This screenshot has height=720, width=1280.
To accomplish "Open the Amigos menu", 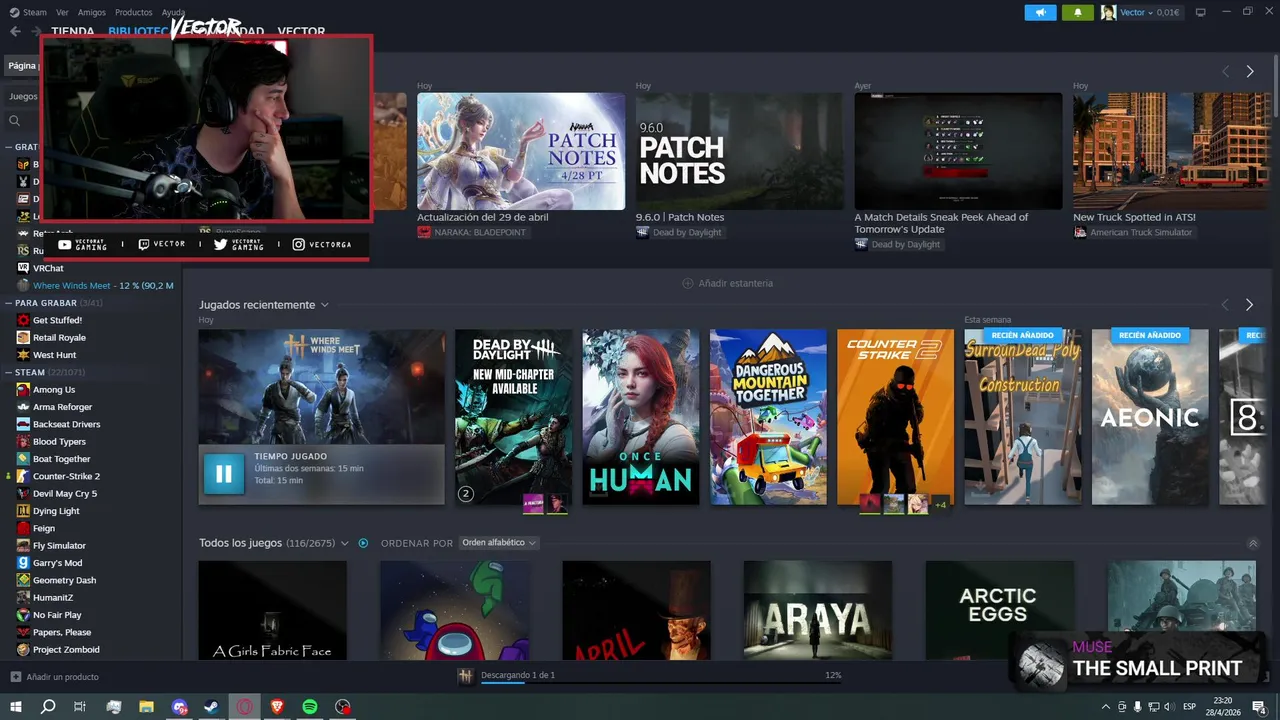I will (x=92, y=12).
